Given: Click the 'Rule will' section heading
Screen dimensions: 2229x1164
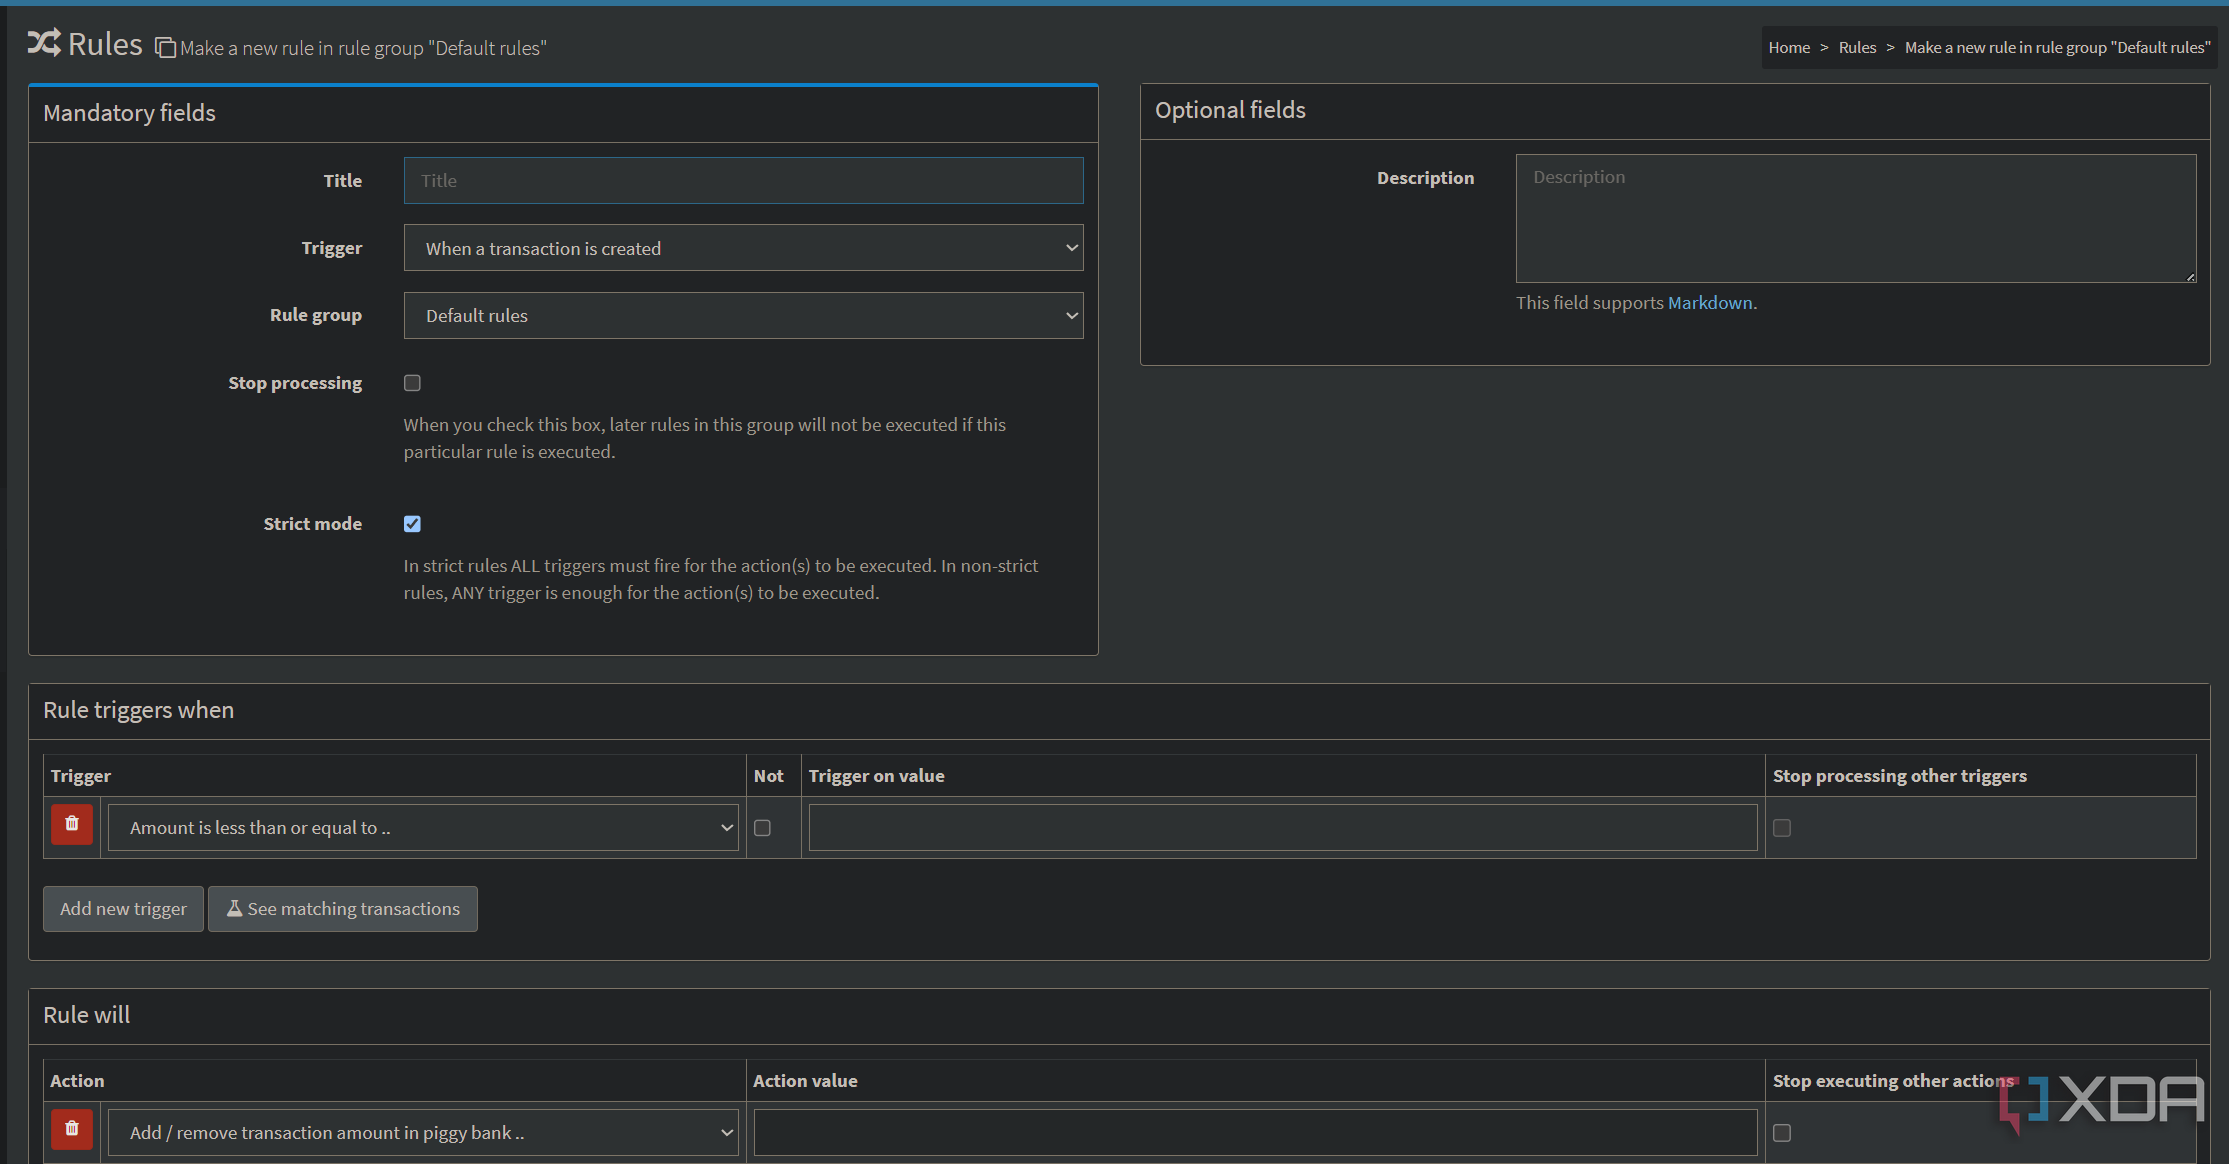Looking at the screenshot, I should tap(86, 1015).
